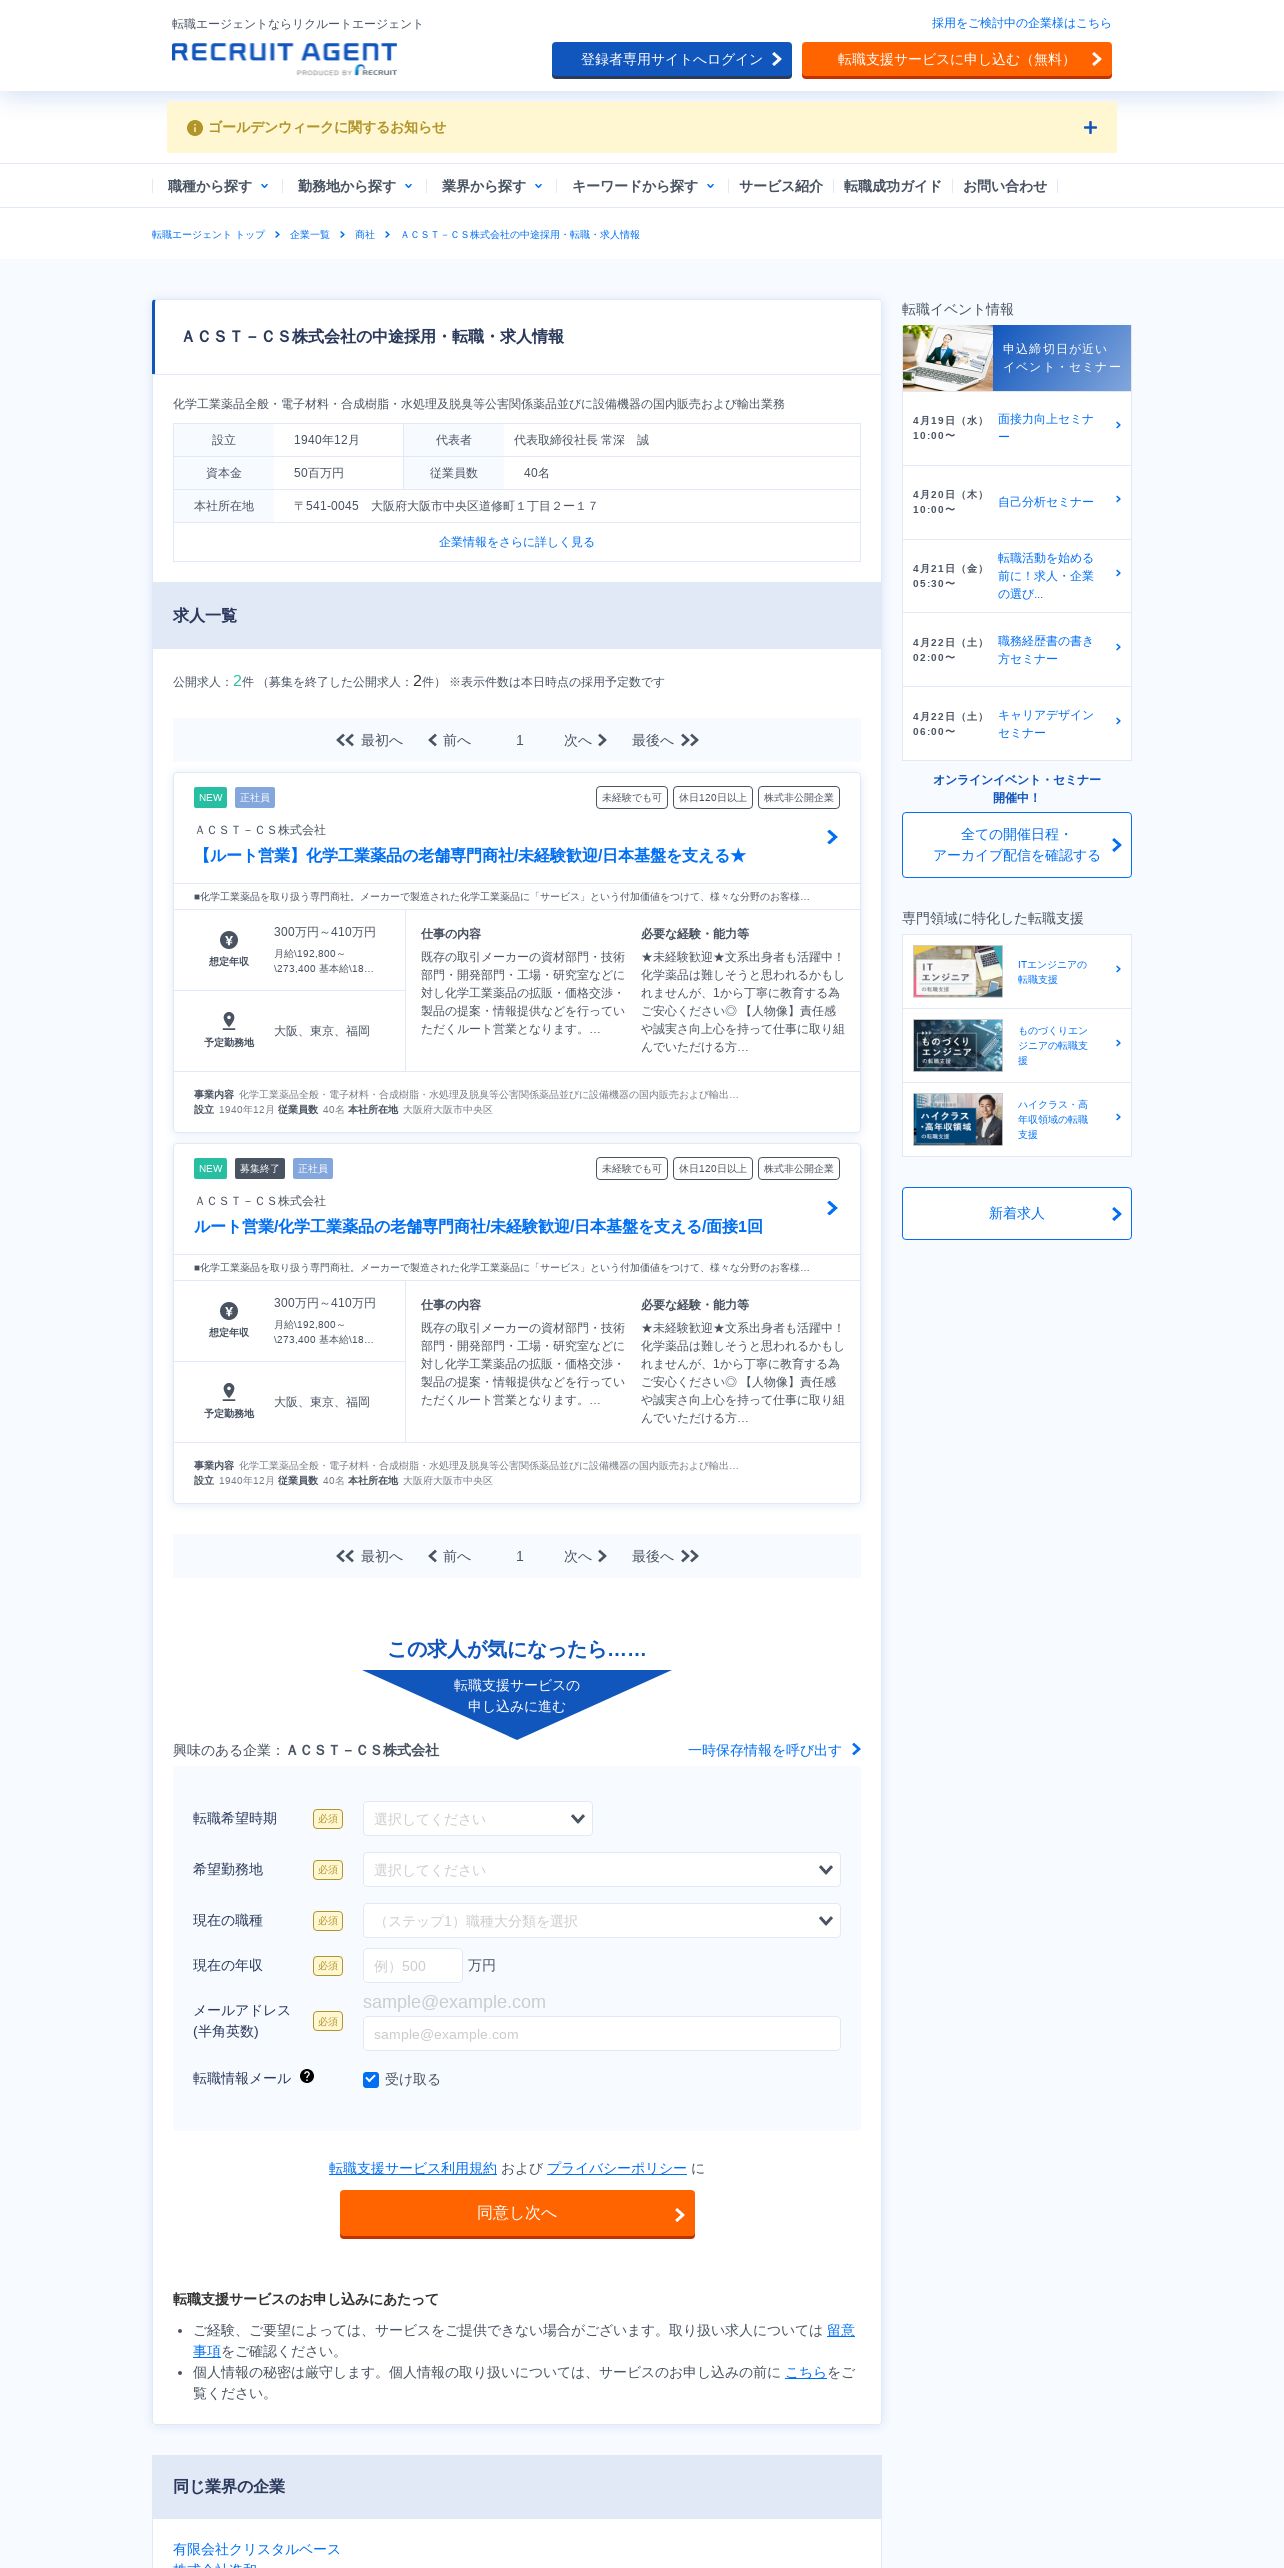This screenshot has width=1284, height=2568.
Task: Open 企業情報をさらに詳しく見る link
Action: pyautogui.click(x=517, y=542)
